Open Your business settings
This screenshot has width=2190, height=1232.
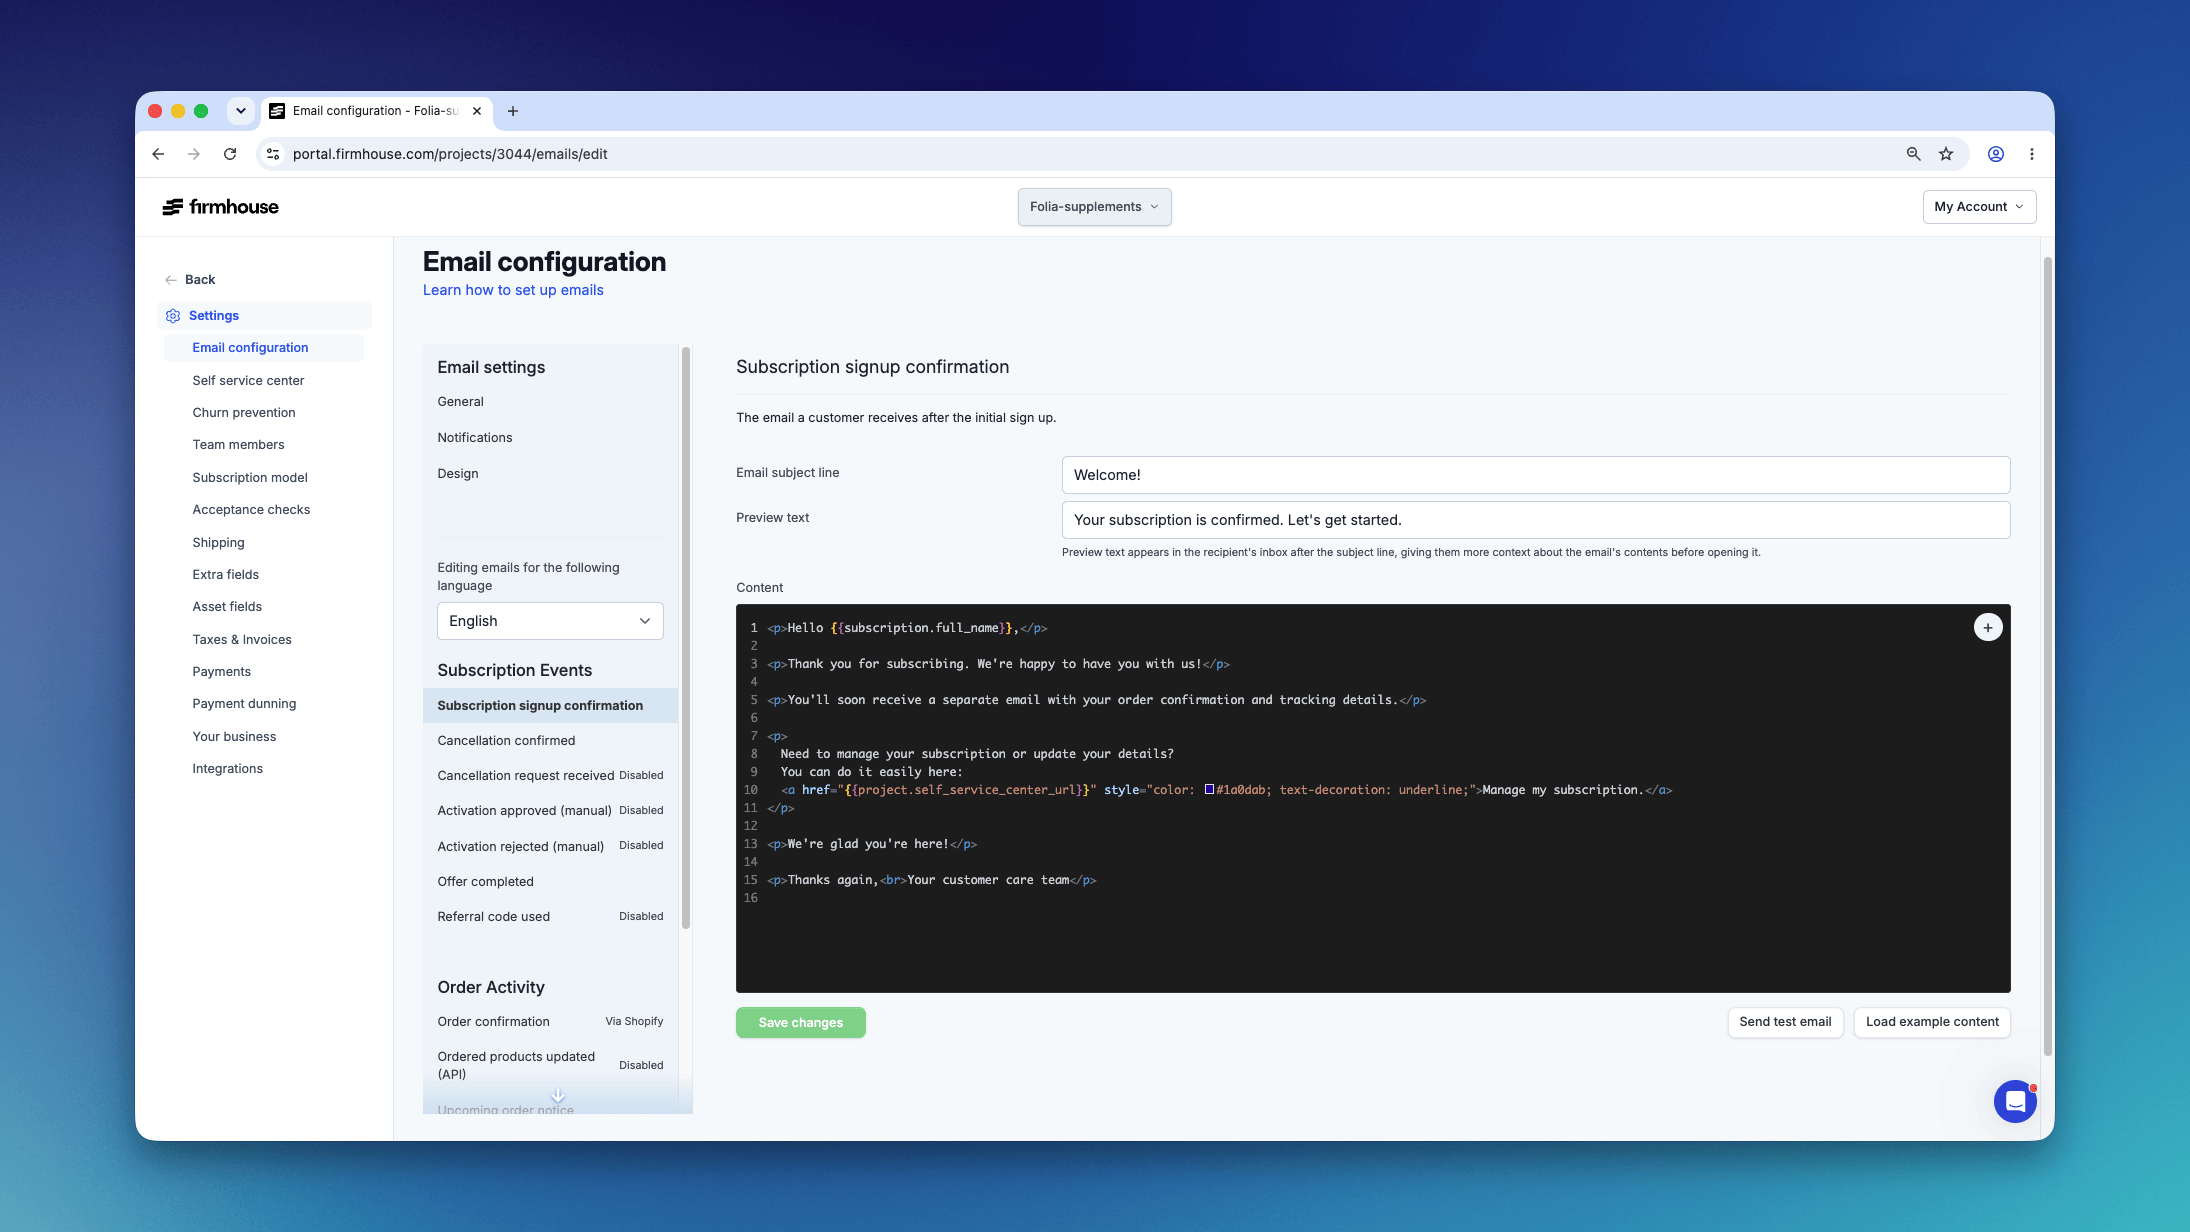tap(234, 737)
